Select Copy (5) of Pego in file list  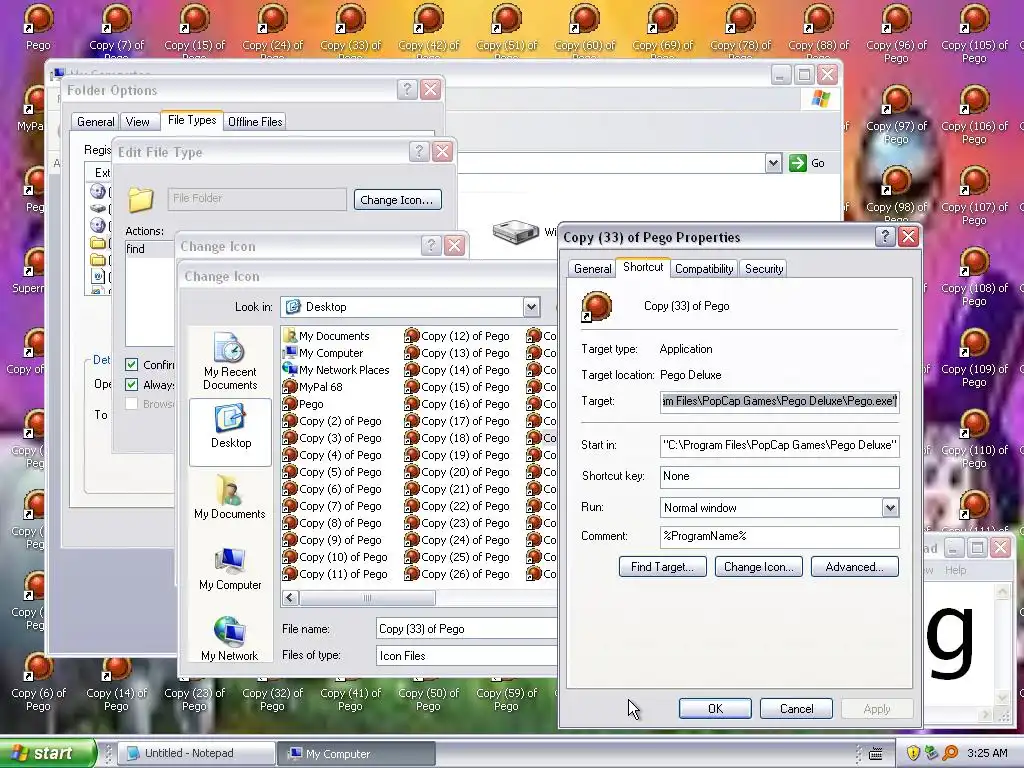332,472
